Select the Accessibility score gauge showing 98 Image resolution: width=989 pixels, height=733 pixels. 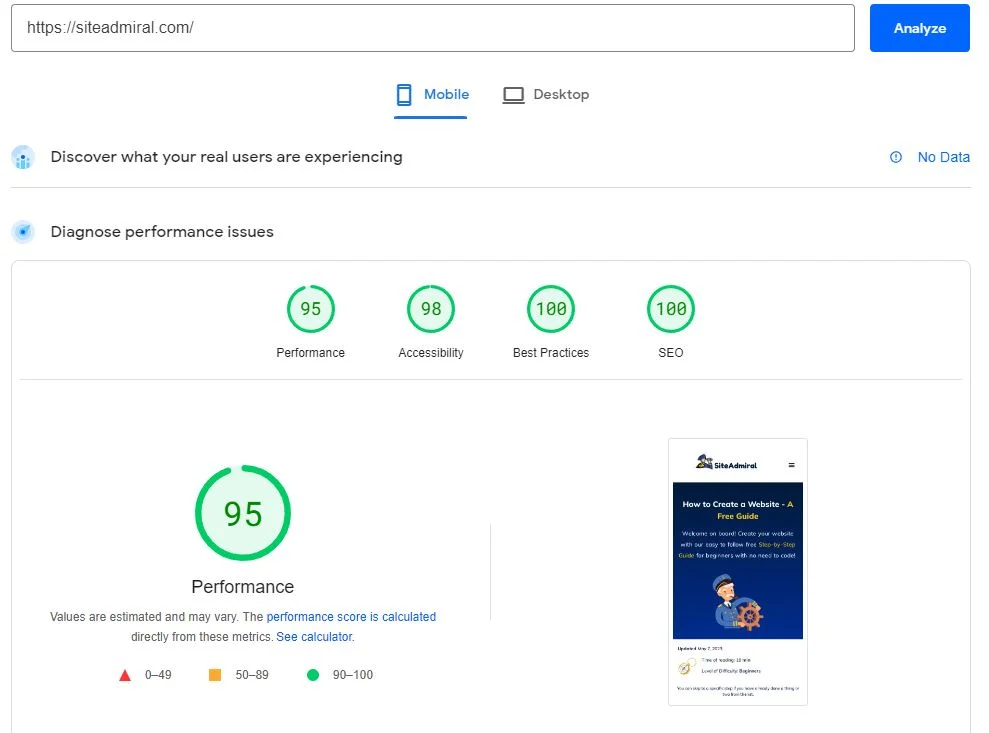click(430, 309)
